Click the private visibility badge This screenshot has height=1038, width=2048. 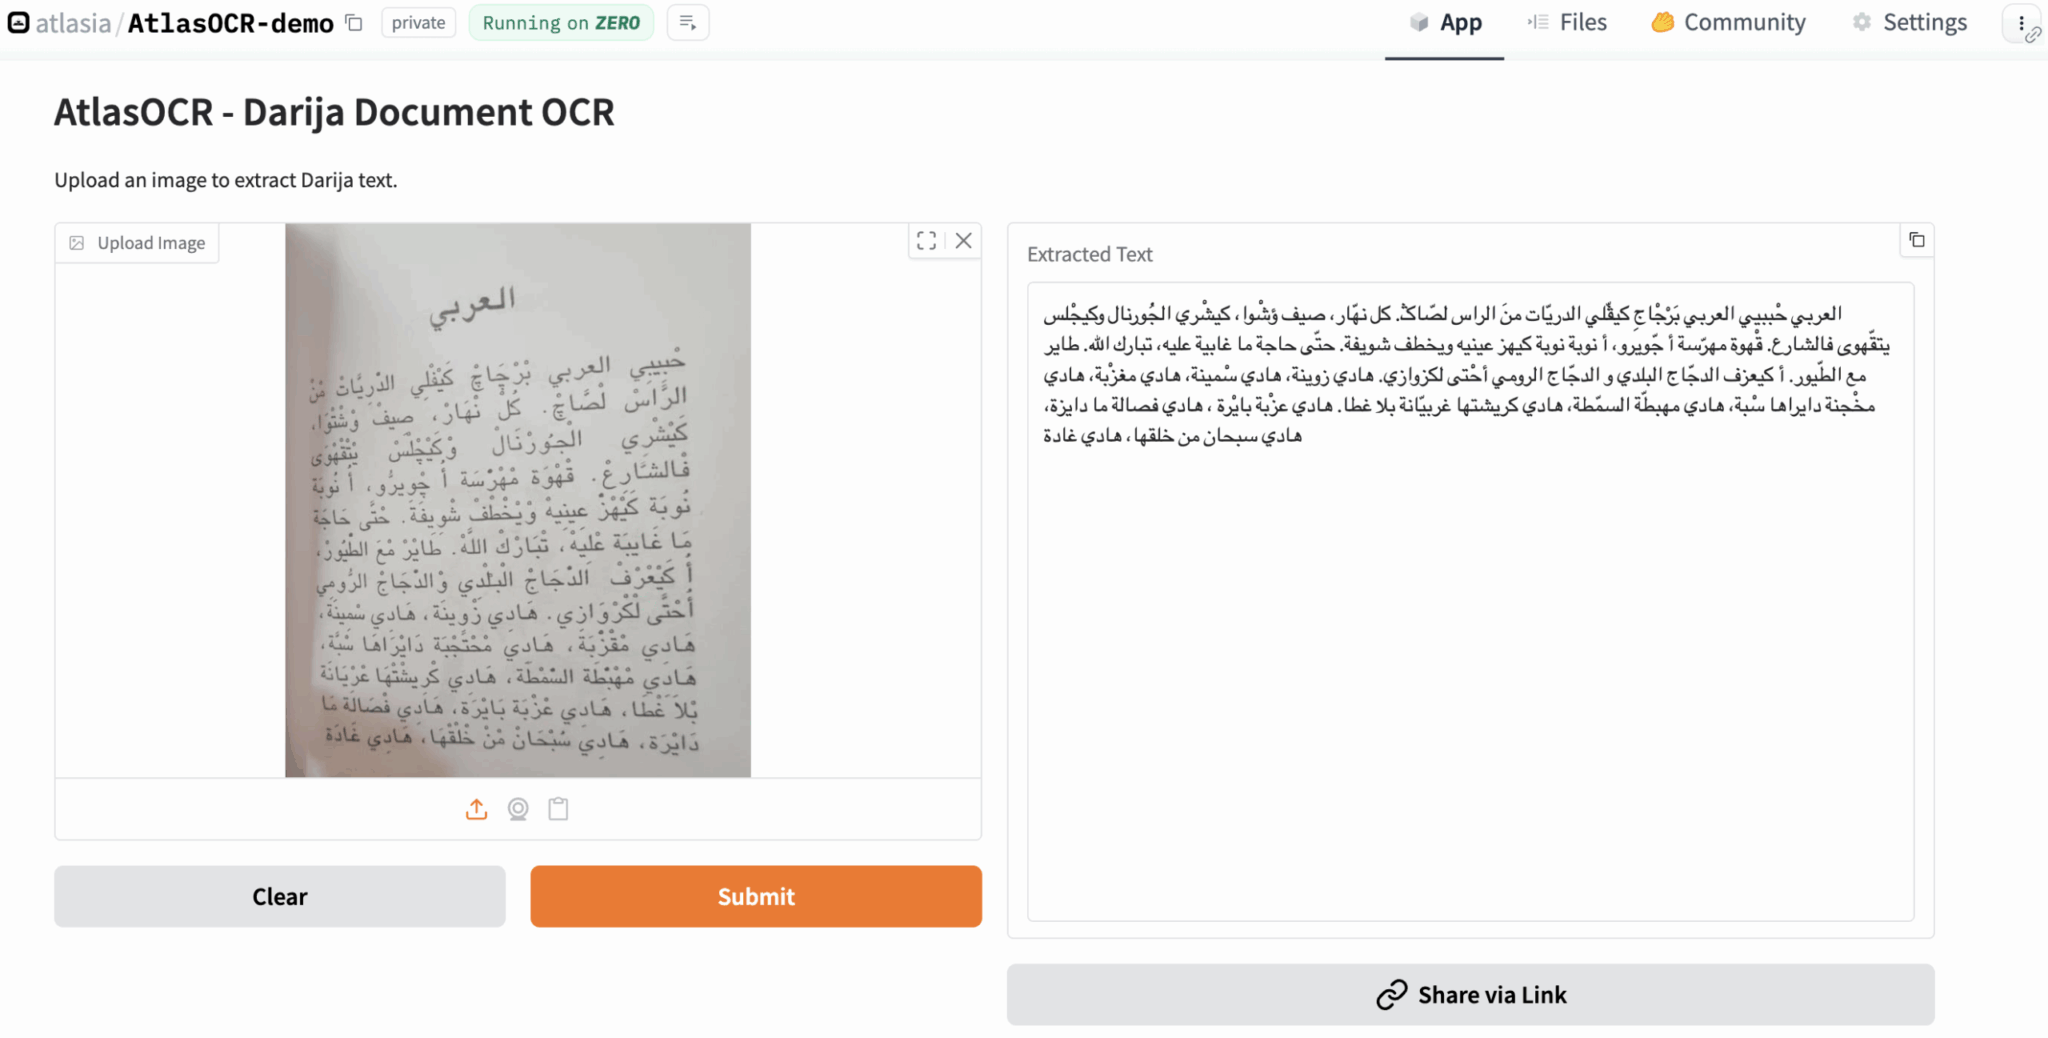click(x=418, y=22)
